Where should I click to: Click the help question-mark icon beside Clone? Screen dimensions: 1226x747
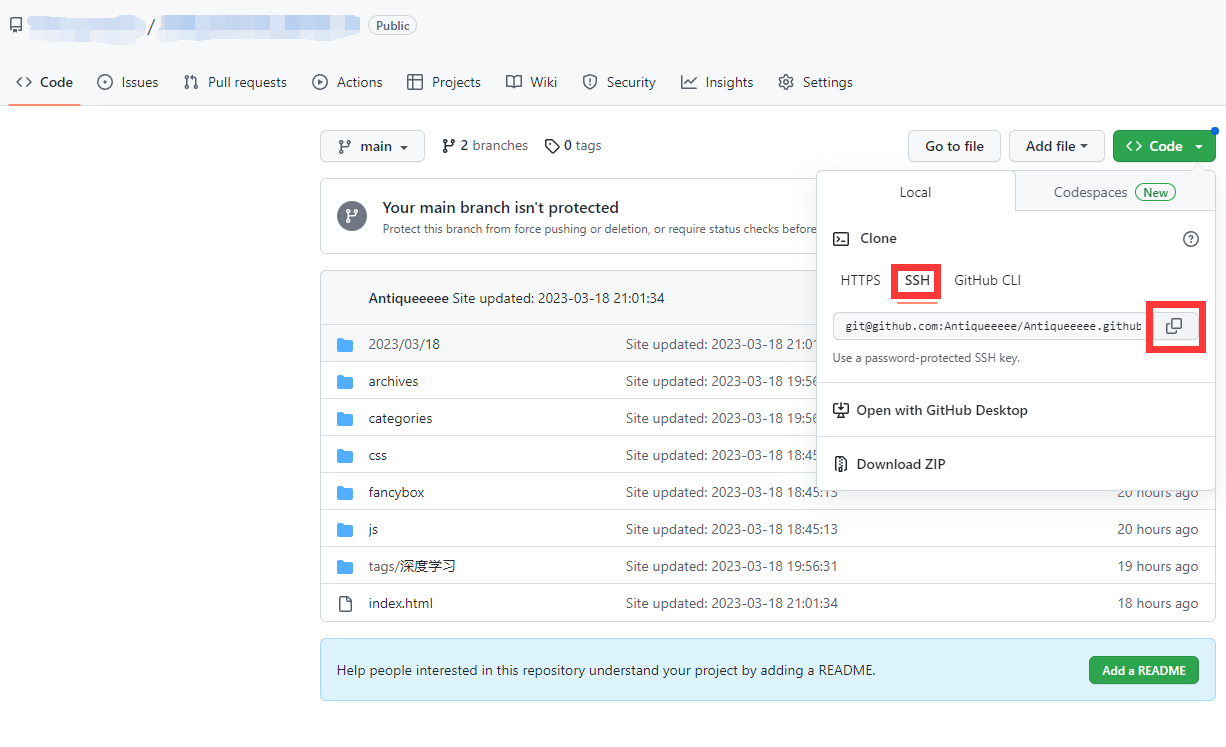[1190, 239]
